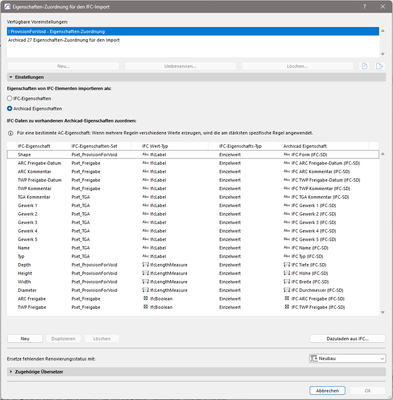The height and width of the screenshot is (400, 393).
Task: Sort by IFC-Eigenschaft column header
Action: [x=43, y=146]
